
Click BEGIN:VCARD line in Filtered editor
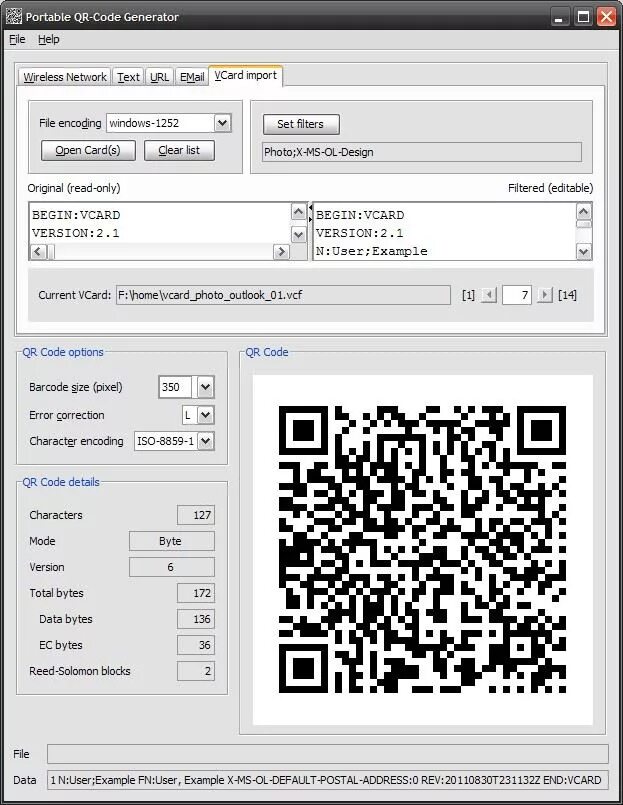pos(360,215)
